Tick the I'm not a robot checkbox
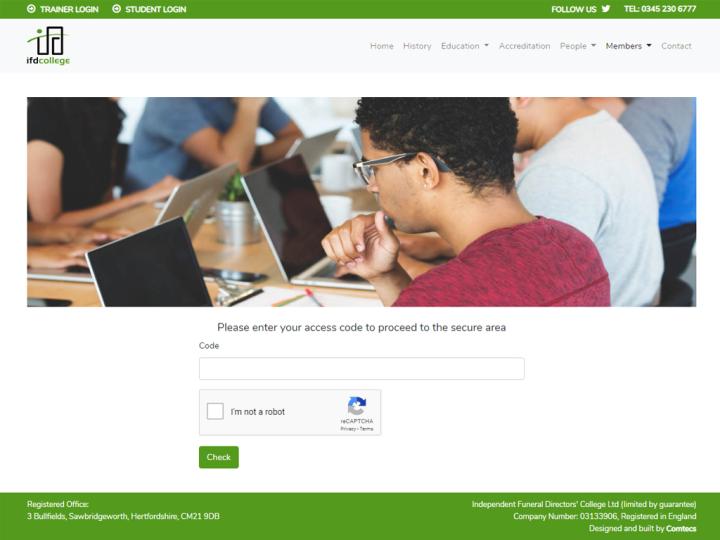 [215, 411]
